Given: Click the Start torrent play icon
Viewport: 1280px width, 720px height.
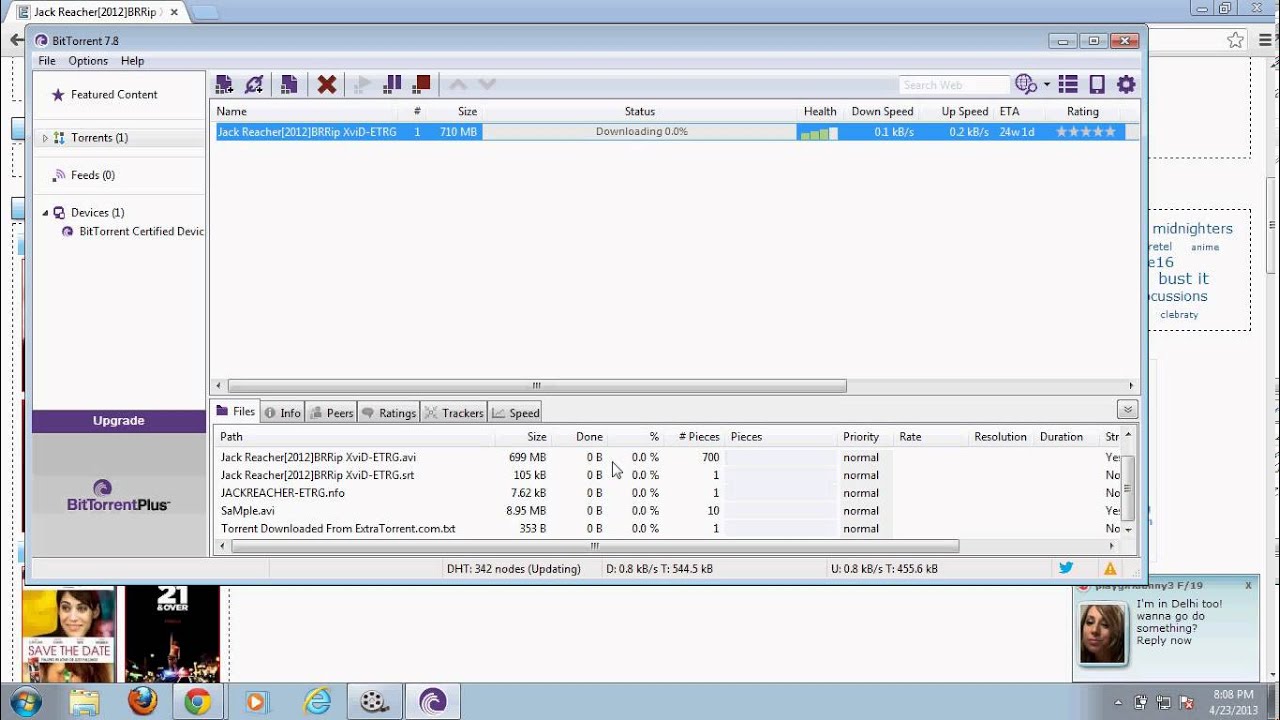Looking at the screenshot, I should [363, 85].
